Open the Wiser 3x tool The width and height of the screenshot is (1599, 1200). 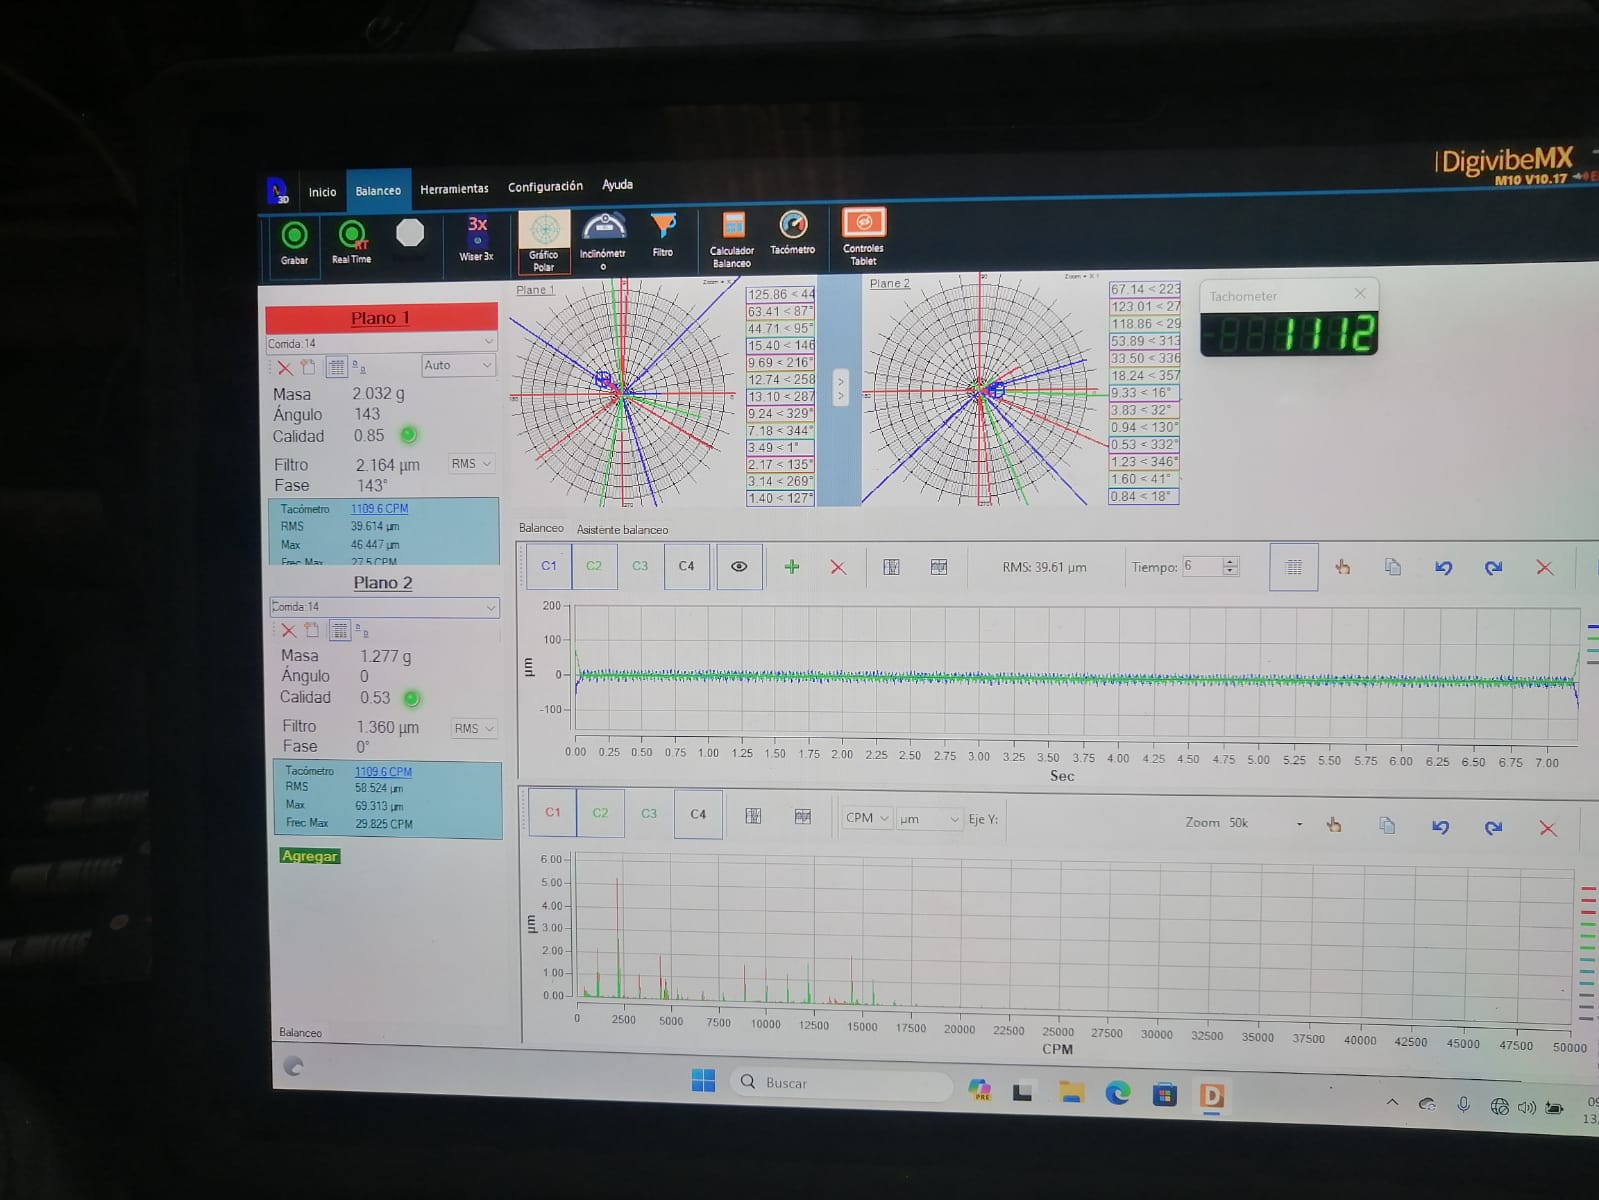click(477, 240)
